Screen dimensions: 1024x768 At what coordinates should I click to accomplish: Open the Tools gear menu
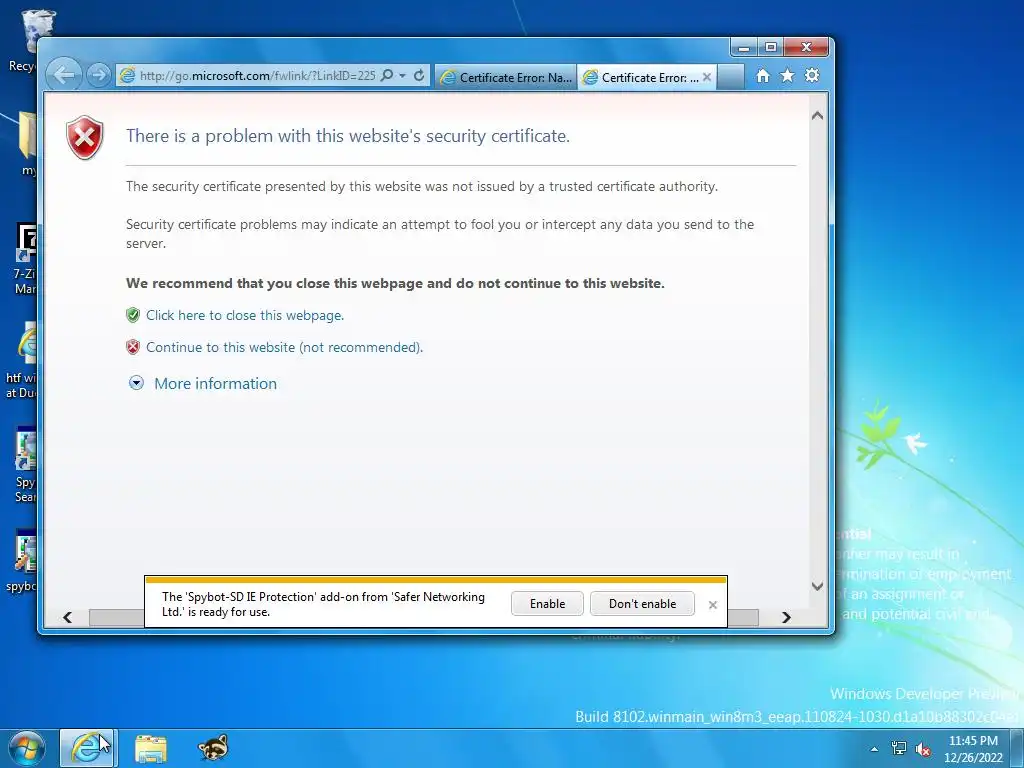(x=812, y=76)
